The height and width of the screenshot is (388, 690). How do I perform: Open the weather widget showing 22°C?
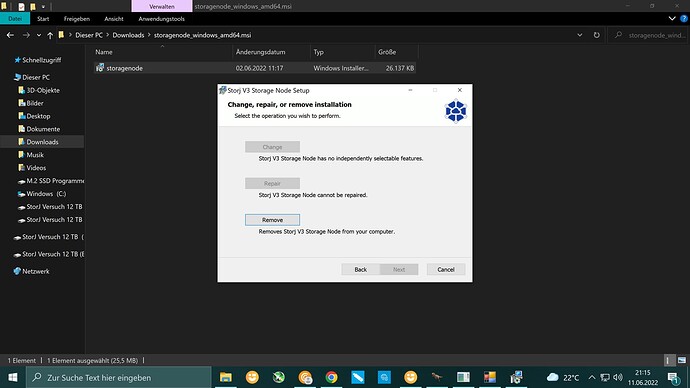(x=563, y=377)
